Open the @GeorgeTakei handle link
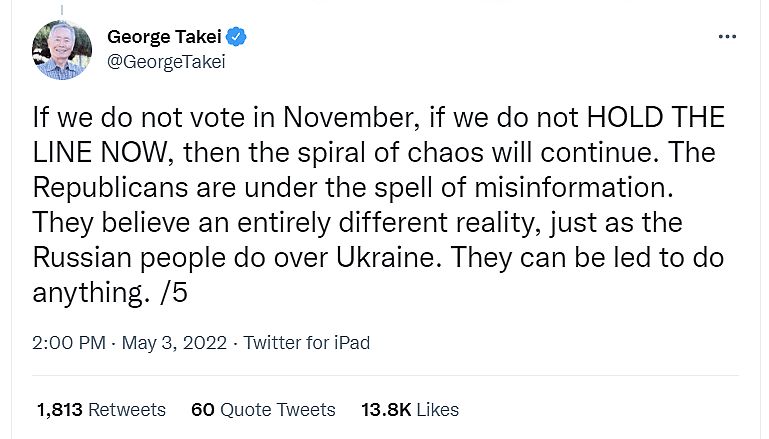Image resolution: width=769 pixels, height=439 pixels. (x=166, y=62)
